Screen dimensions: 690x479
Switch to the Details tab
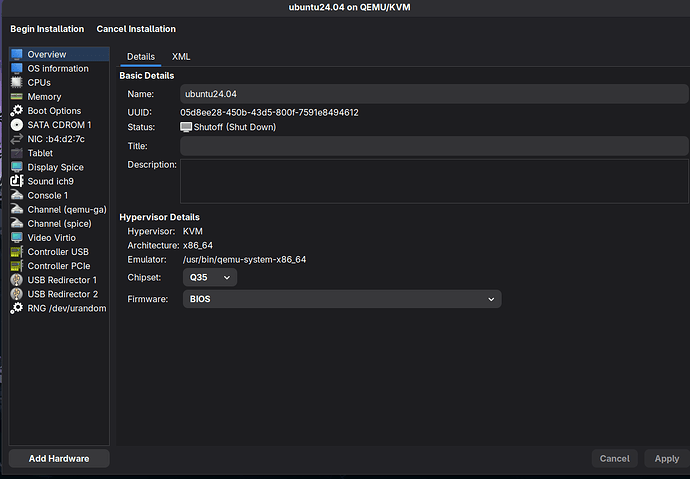click(141, 57)
